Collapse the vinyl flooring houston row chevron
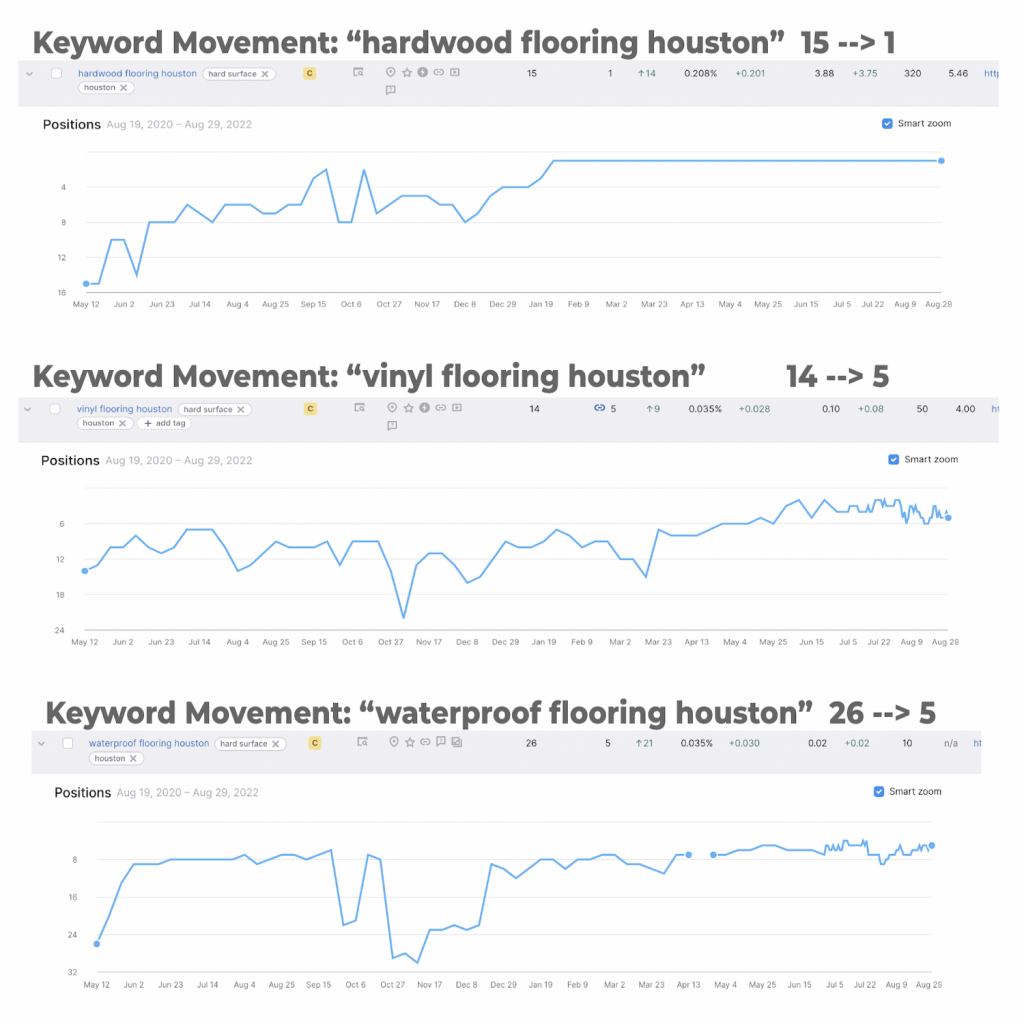This screenshot has width=1024, height=1024. click(27, 409)
